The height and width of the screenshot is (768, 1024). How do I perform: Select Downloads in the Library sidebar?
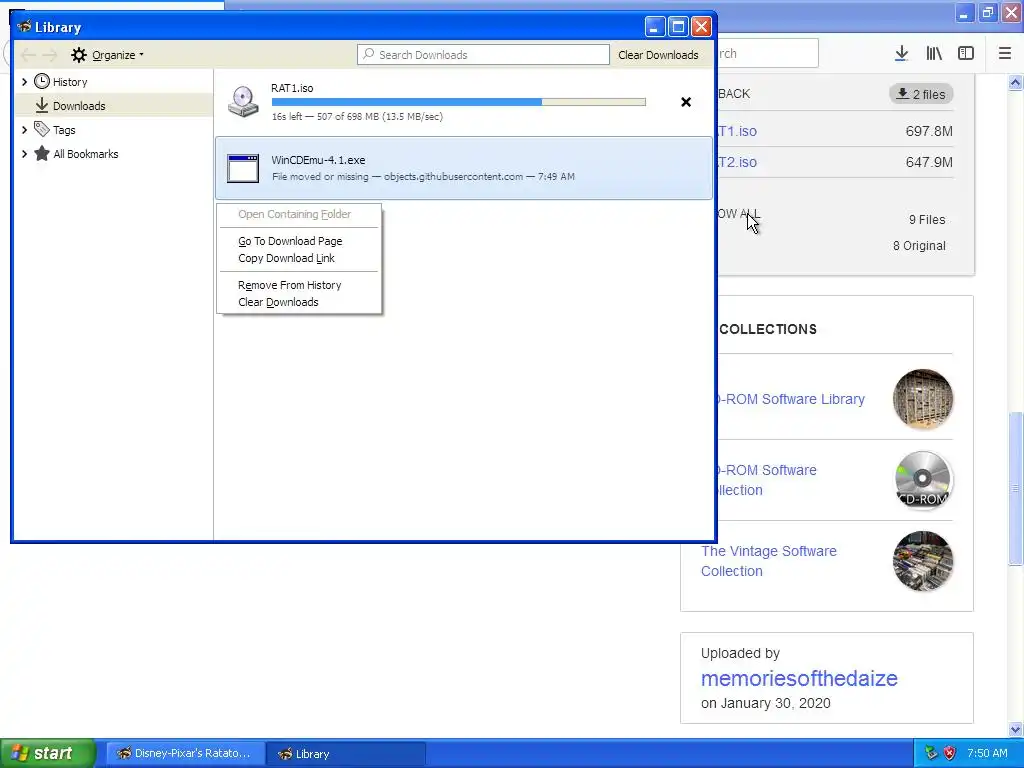[114, 105]
